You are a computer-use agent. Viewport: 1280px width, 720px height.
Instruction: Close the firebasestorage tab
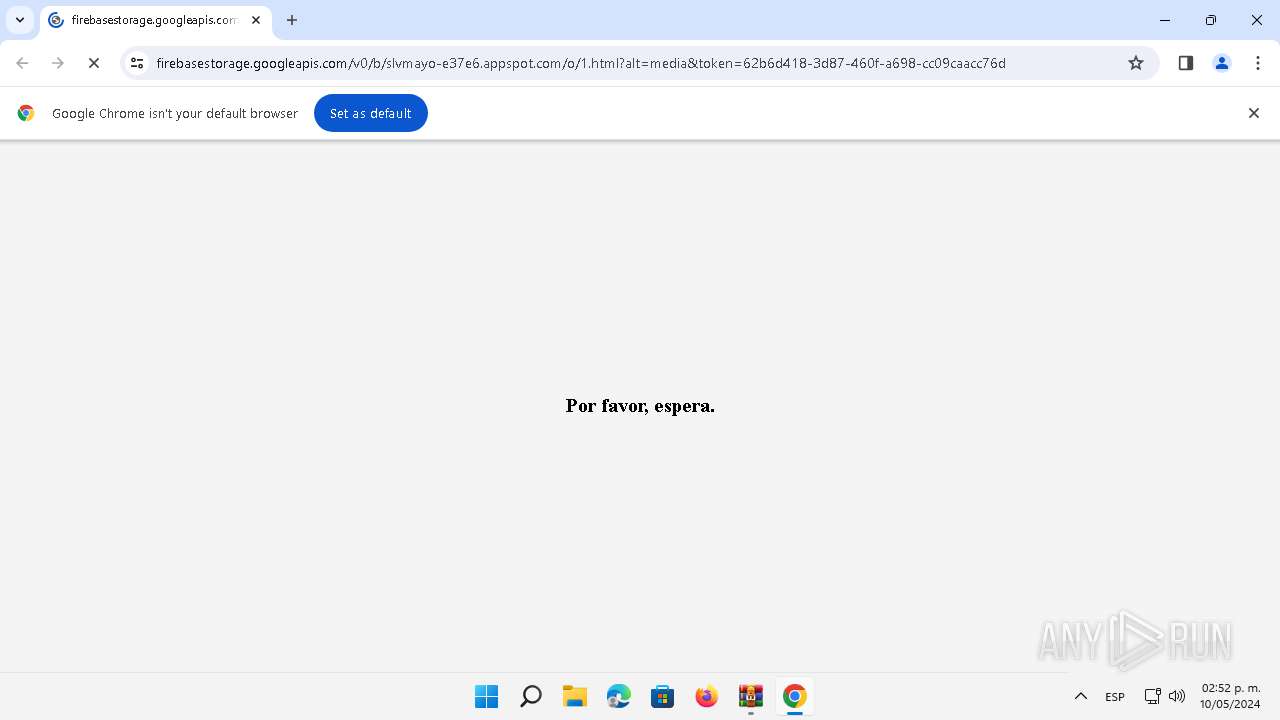coord(256,20)
